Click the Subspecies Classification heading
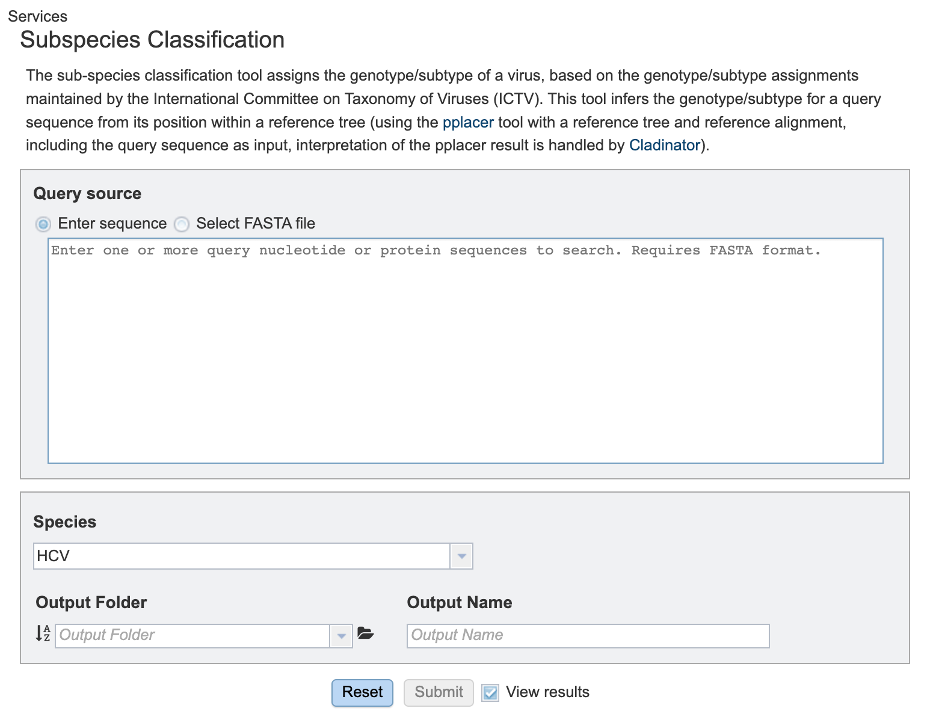 tap(152, 40)
